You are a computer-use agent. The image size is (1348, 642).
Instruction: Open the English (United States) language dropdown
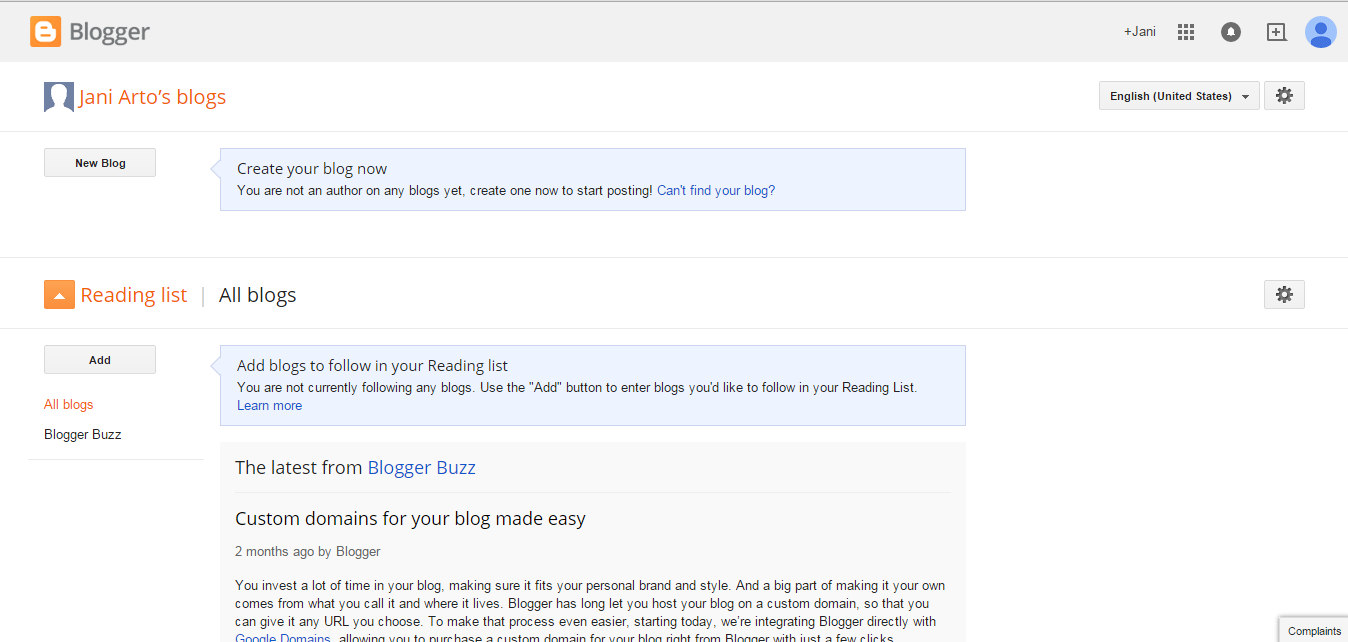click(1179, 96)
